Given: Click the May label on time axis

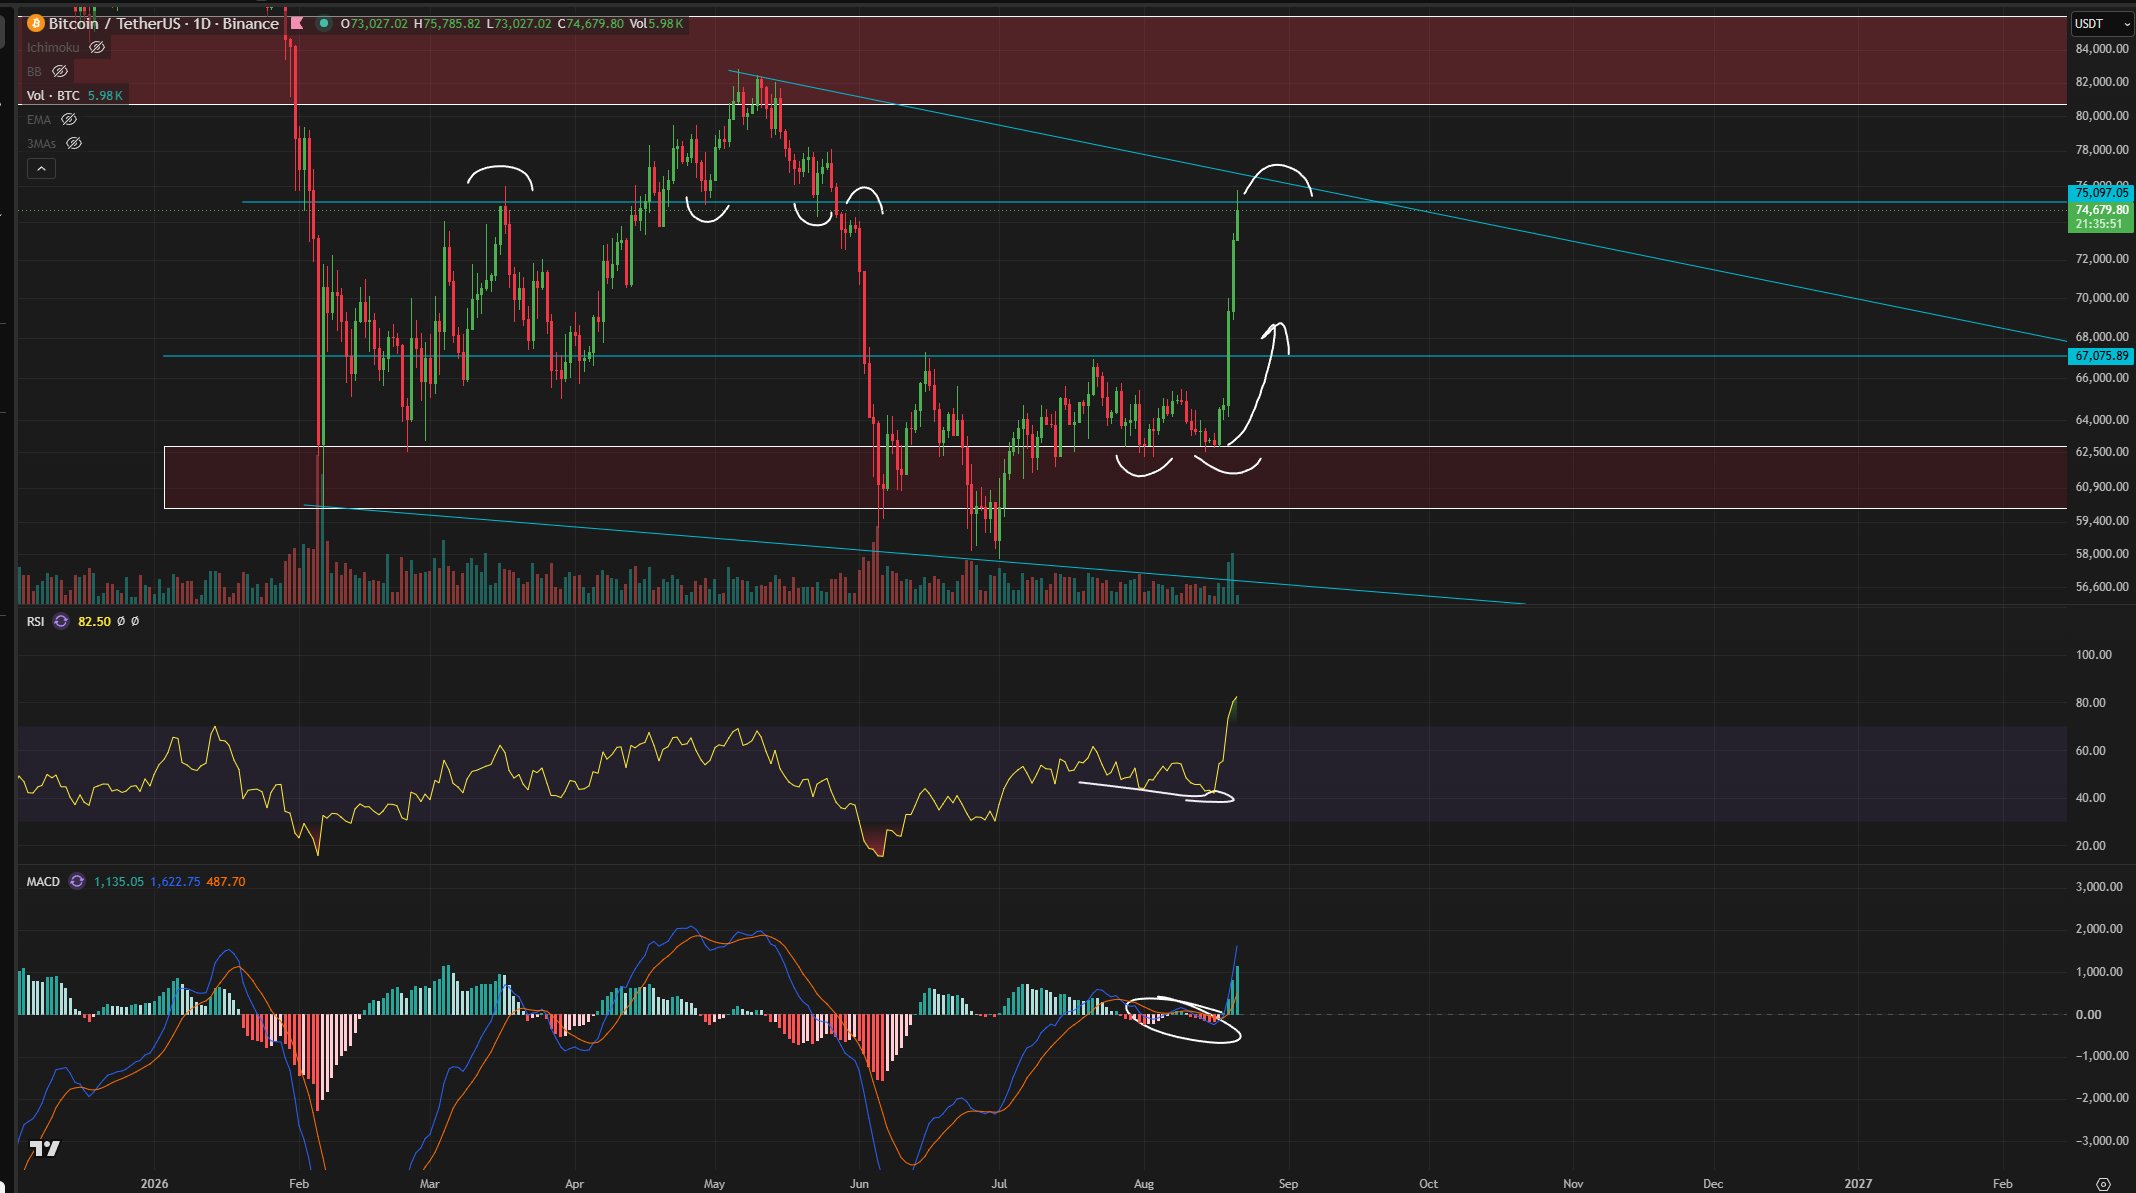Looking at the screenshot, I should tap(714, 1184).
